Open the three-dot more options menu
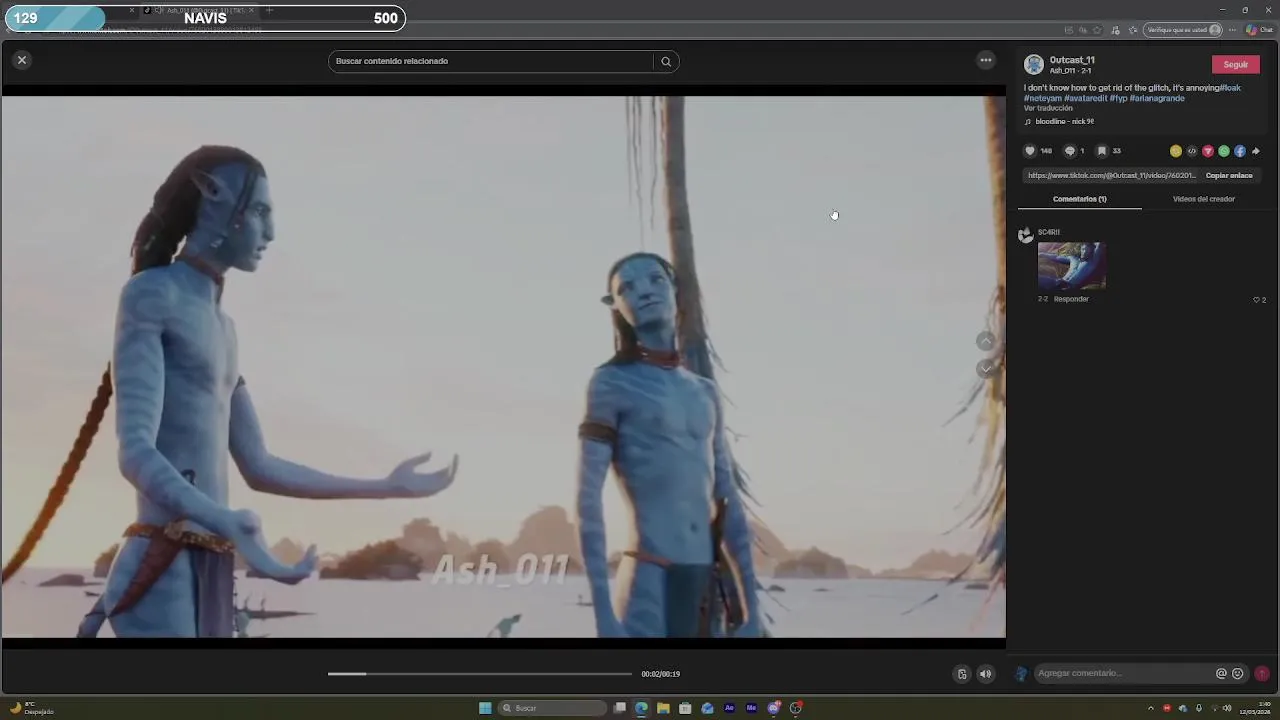Screen dimensions: 1280x720 pyautogui.click(x=986, y=60)
